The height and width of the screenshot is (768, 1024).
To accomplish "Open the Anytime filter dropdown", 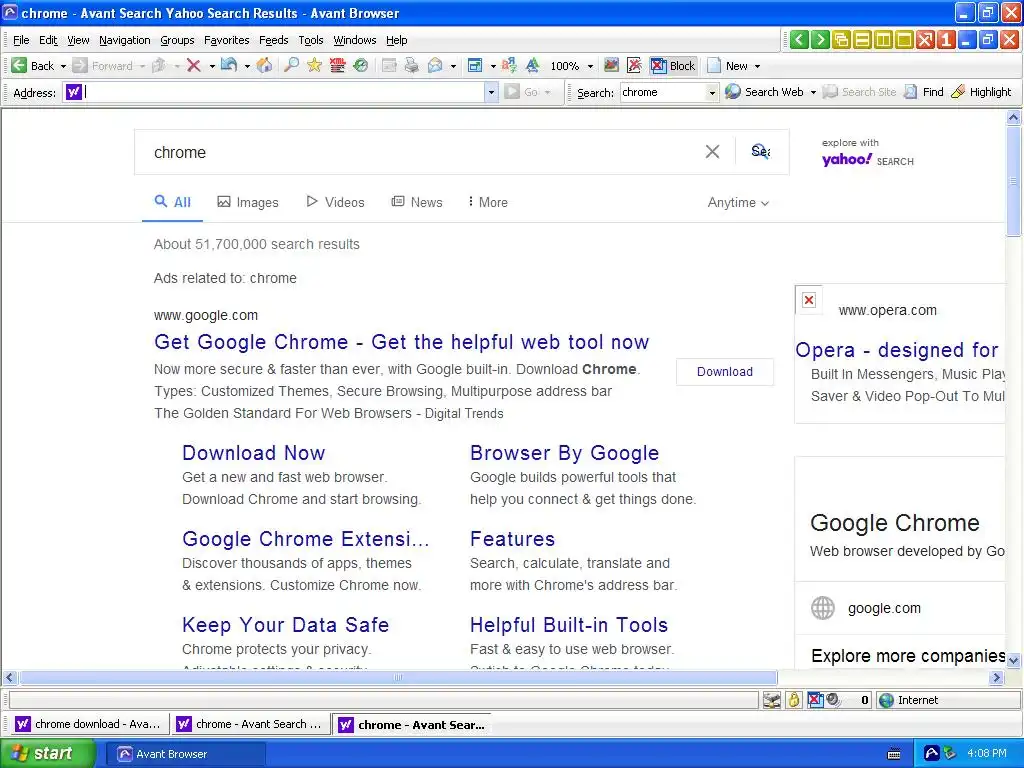I will click(x=738, y=202).
